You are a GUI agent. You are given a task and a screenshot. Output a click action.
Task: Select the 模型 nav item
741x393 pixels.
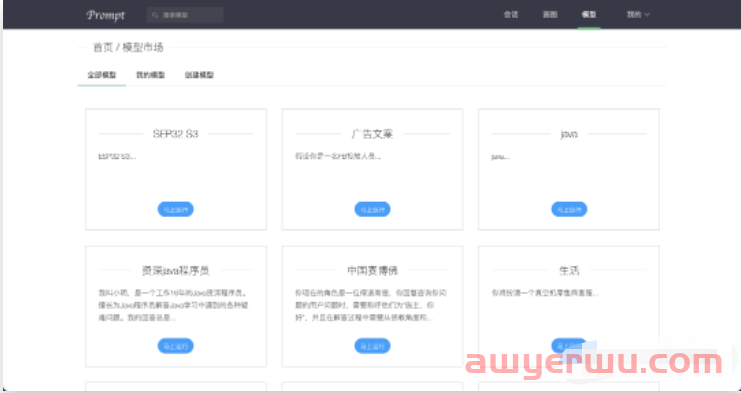click(x=589, y=15)
